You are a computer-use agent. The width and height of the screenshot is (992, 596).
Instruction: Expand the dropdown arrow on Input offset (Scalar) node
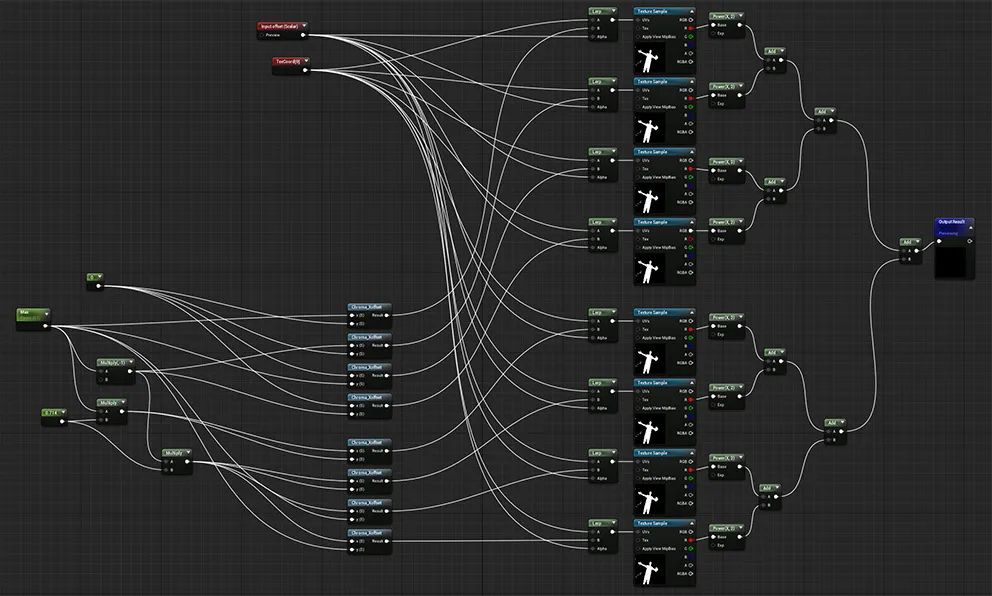click(304, 26)
